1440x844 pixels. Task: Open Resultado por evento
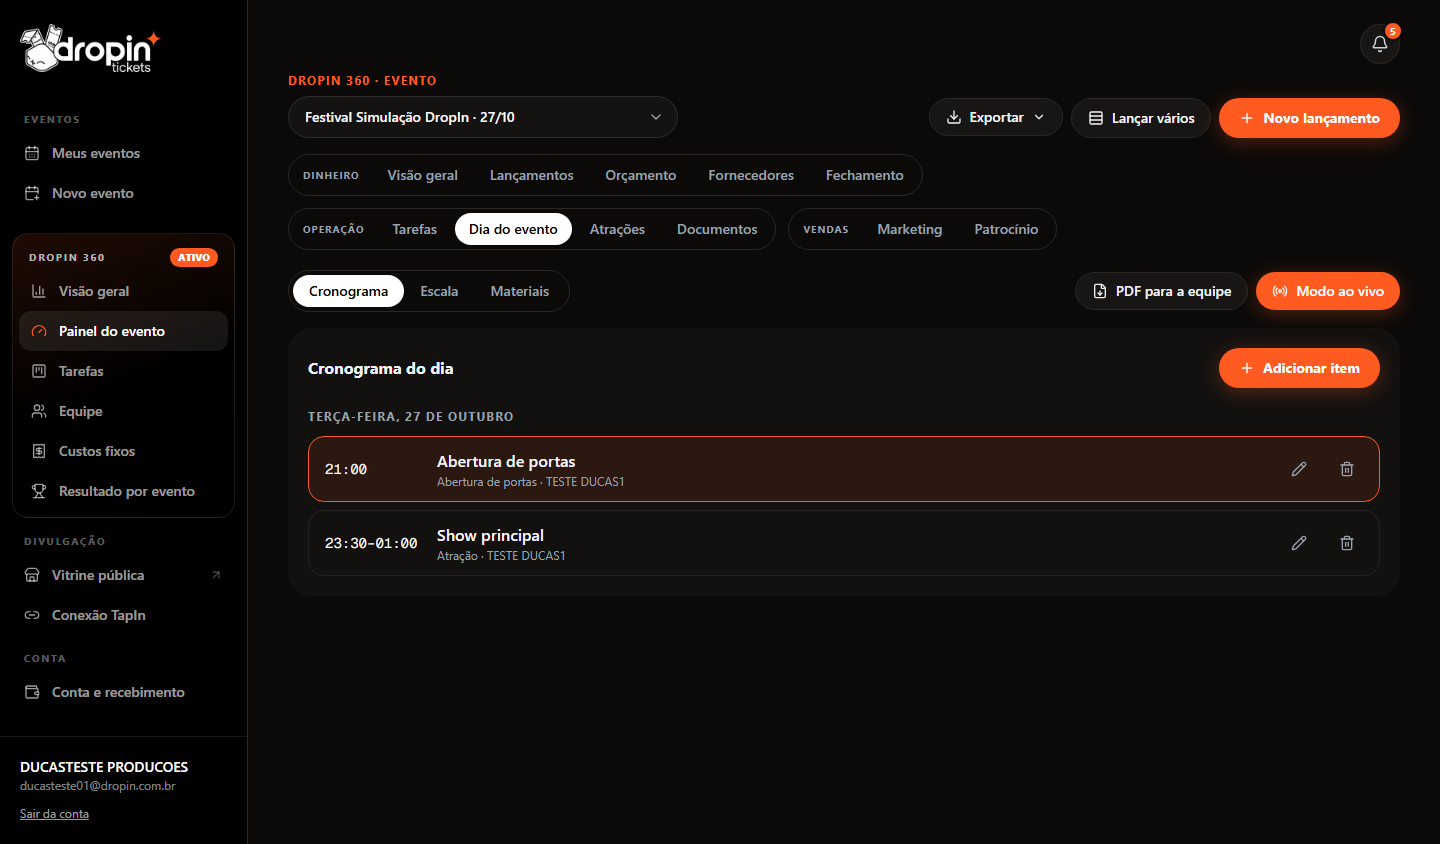[123, 491]
